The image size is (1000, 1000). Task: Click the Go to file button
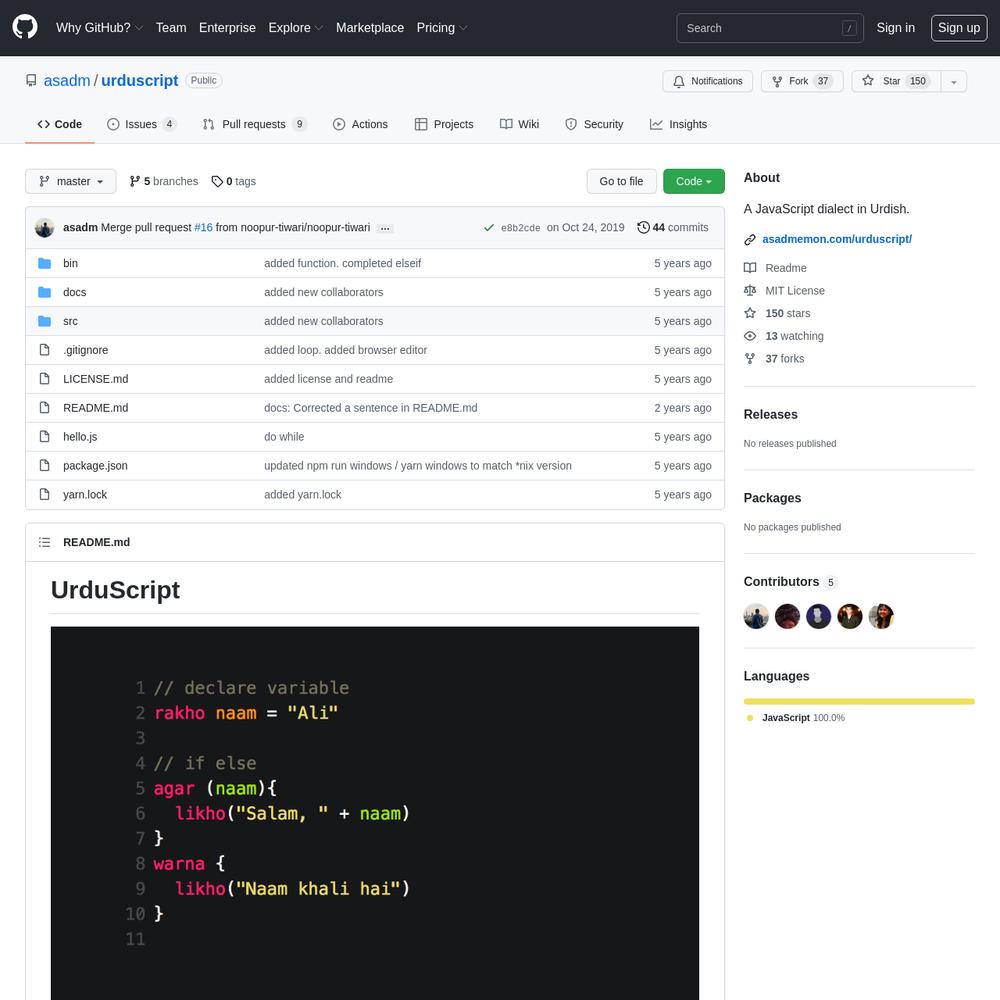621,181
